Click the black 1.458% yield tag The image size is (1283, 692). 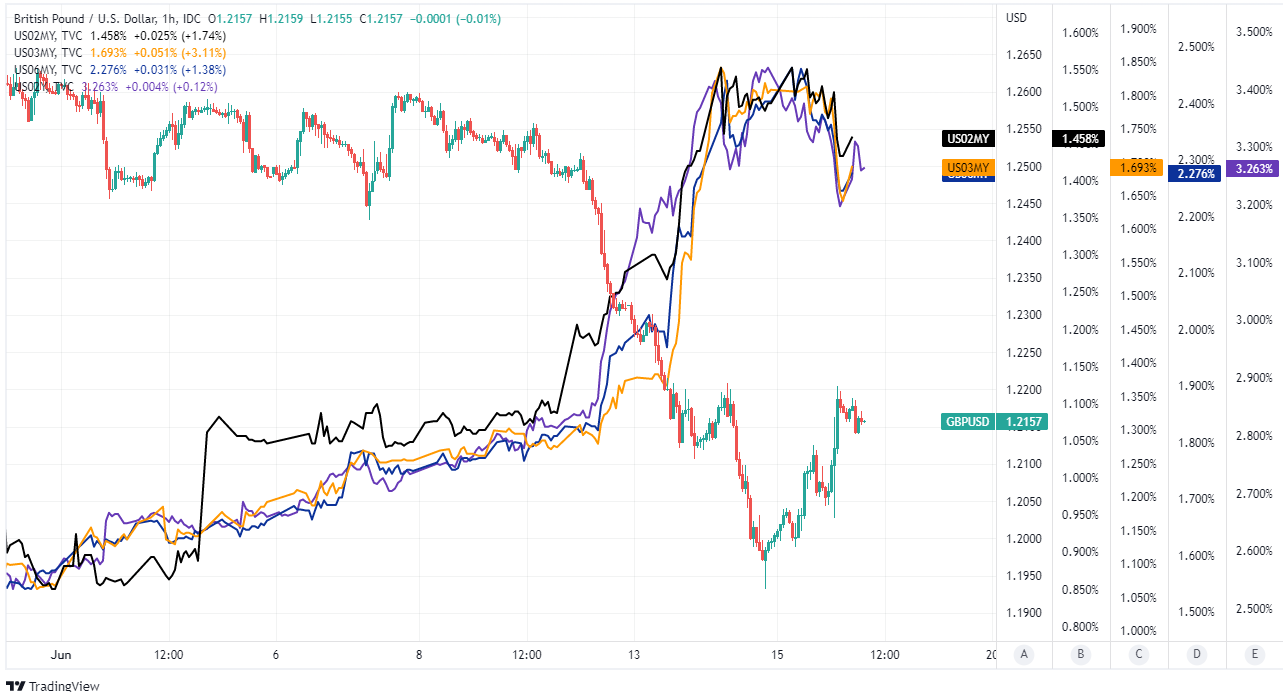point(1081,139)
